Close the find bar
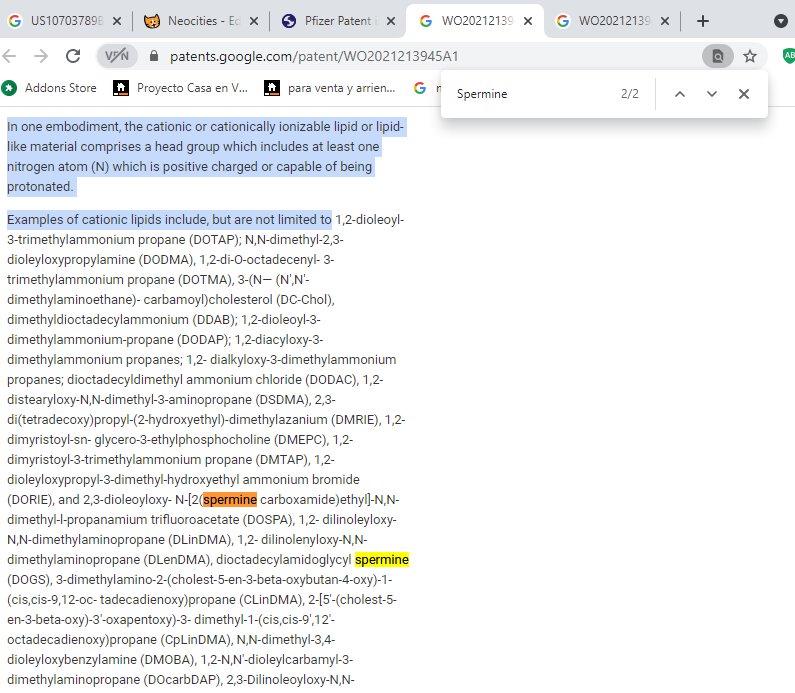This screenshot has width=795, height=693. pyautogui.click(x=744, y=94)
